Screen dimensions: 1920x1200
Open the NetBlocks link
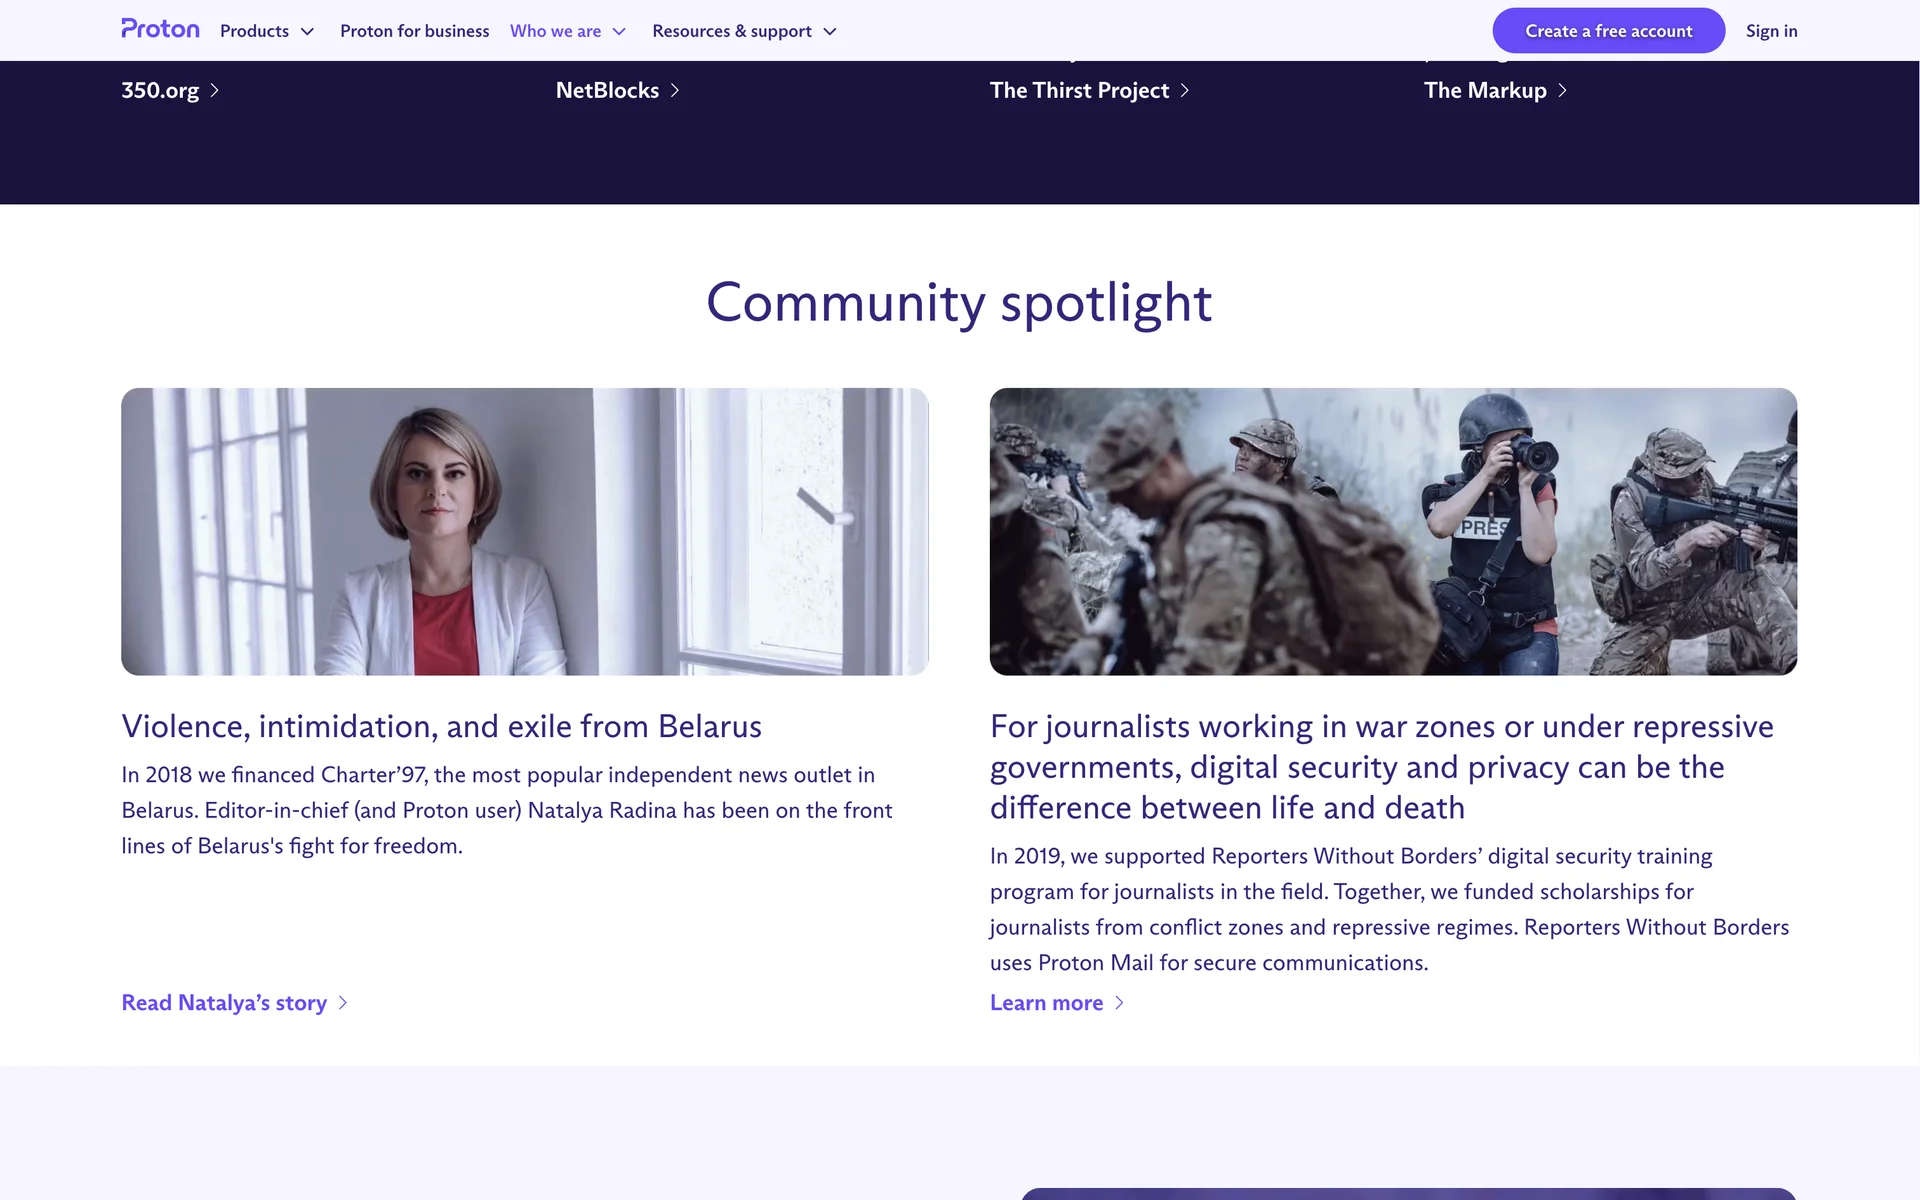[607, 91]
